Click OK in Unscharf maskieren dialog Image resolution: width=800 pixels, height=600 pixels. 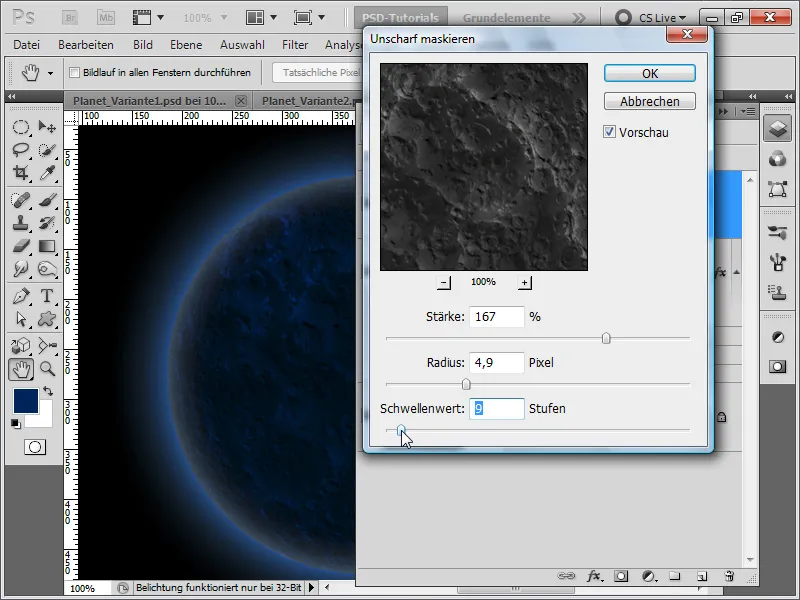click(649, 73)
